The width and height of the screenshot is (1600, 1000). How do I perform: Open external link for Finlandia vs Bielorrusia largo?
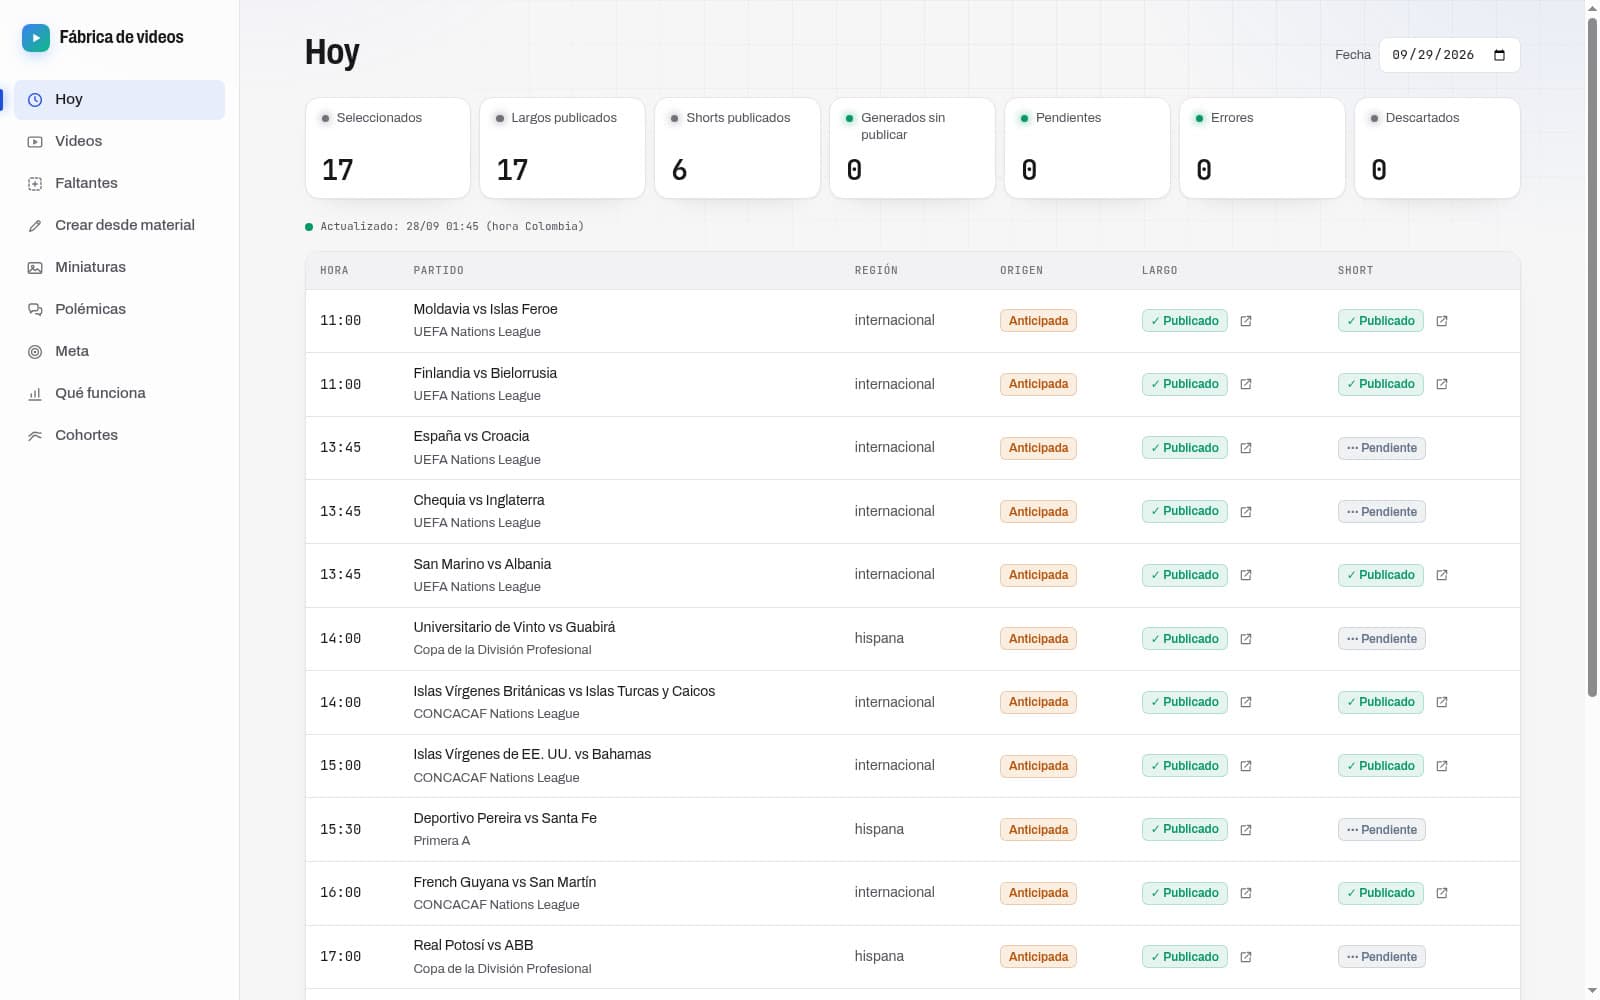pyautogui.click(x=1246, y=384)
